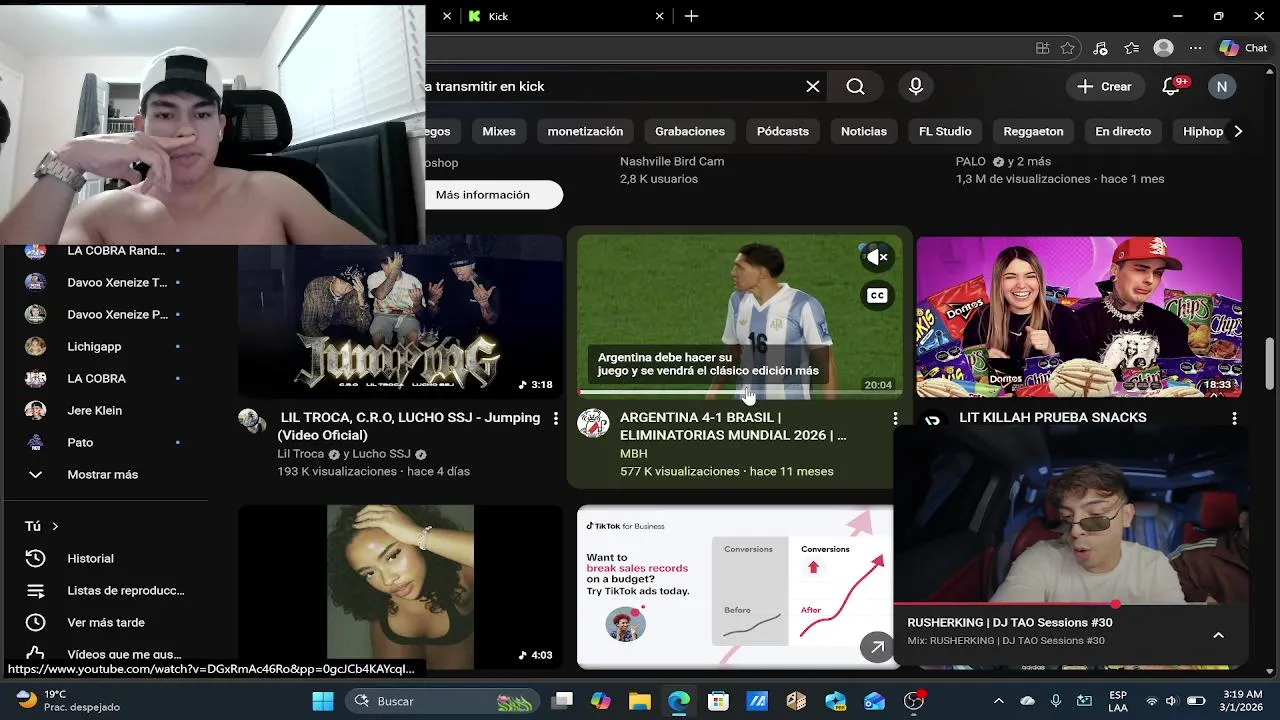This screenshot has width=1280, height=720.
Task: Click the split screen icon in address bar
Action: [1042, 48]
